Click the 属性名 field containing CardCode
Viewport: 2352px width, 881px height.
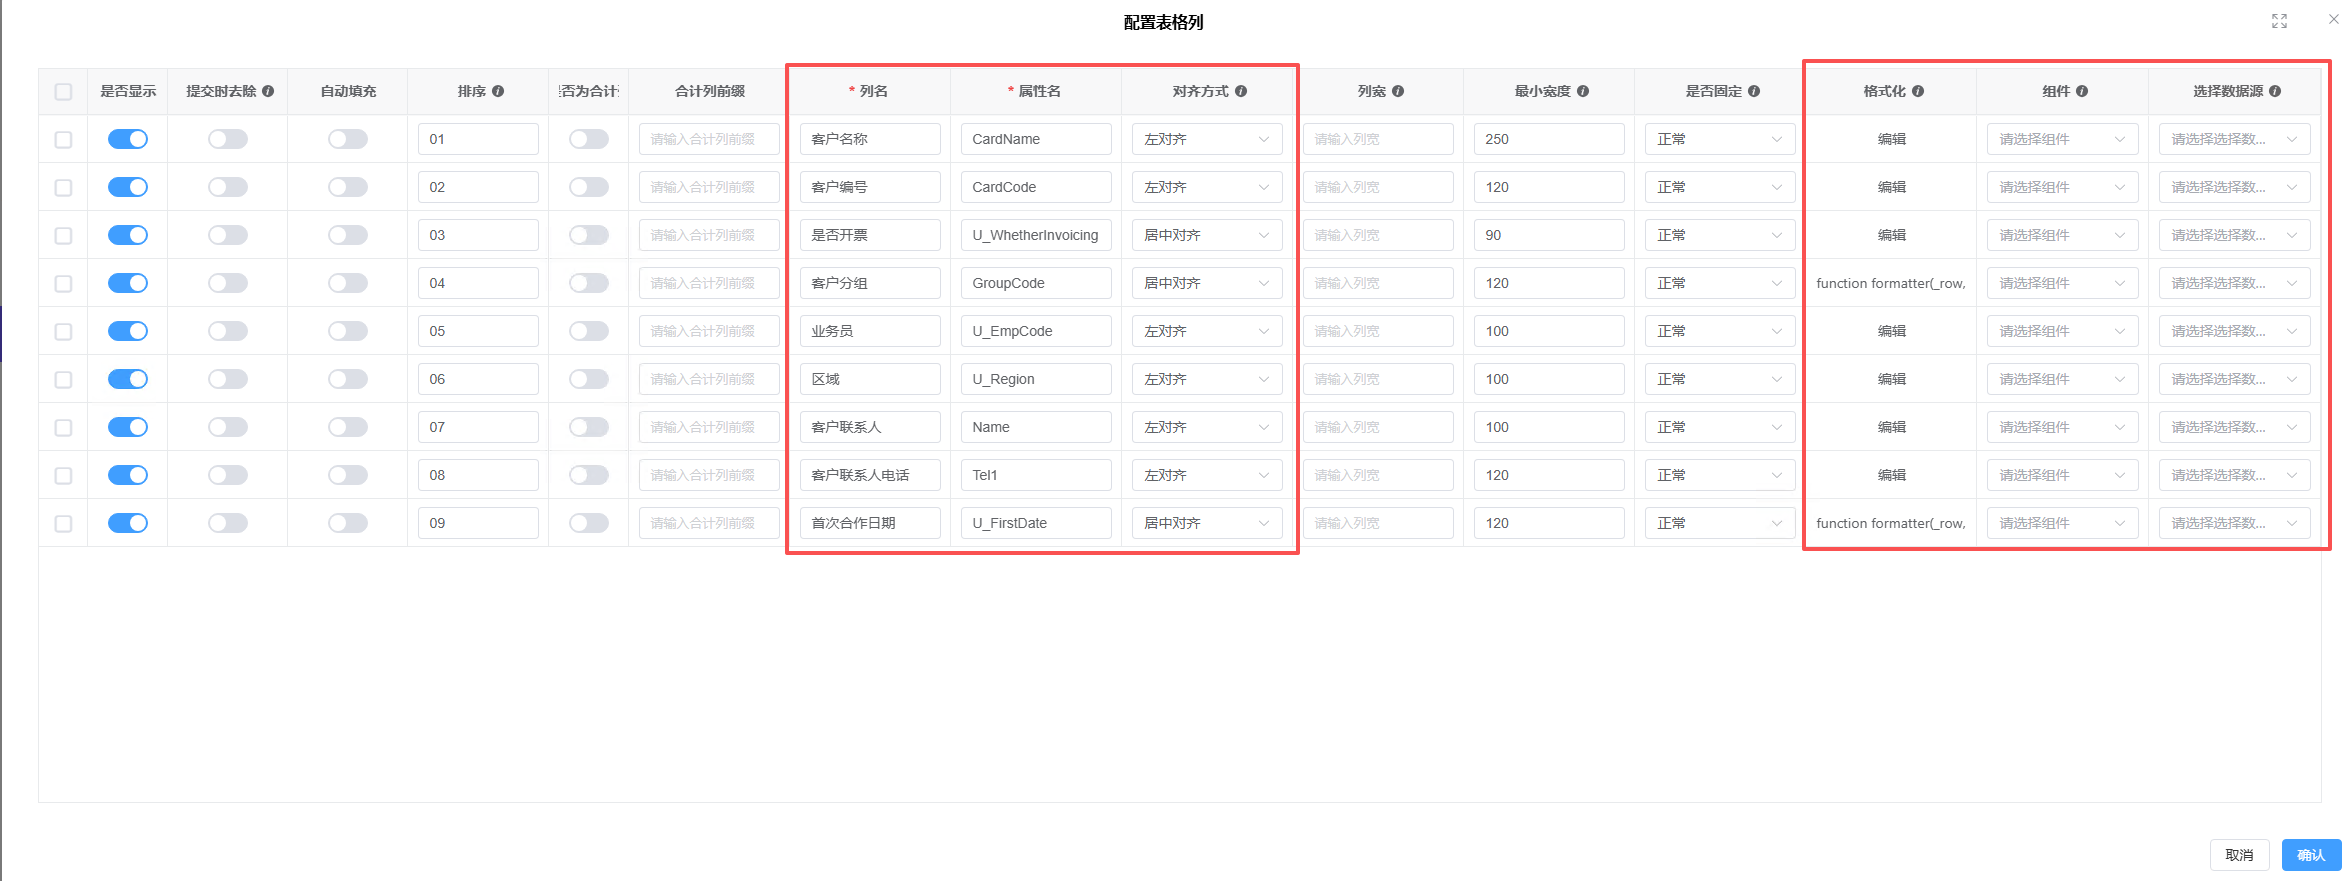[x=1035, y=187]
